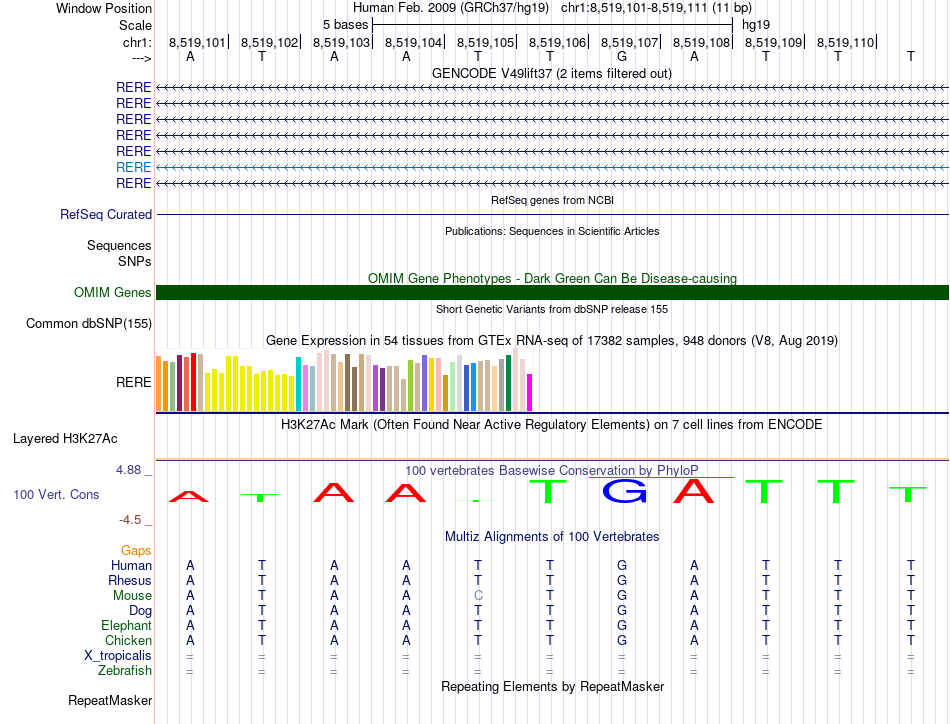950x724 pixels.
Task: Click the Chicken alignment row label
Action: coord(128,640)
